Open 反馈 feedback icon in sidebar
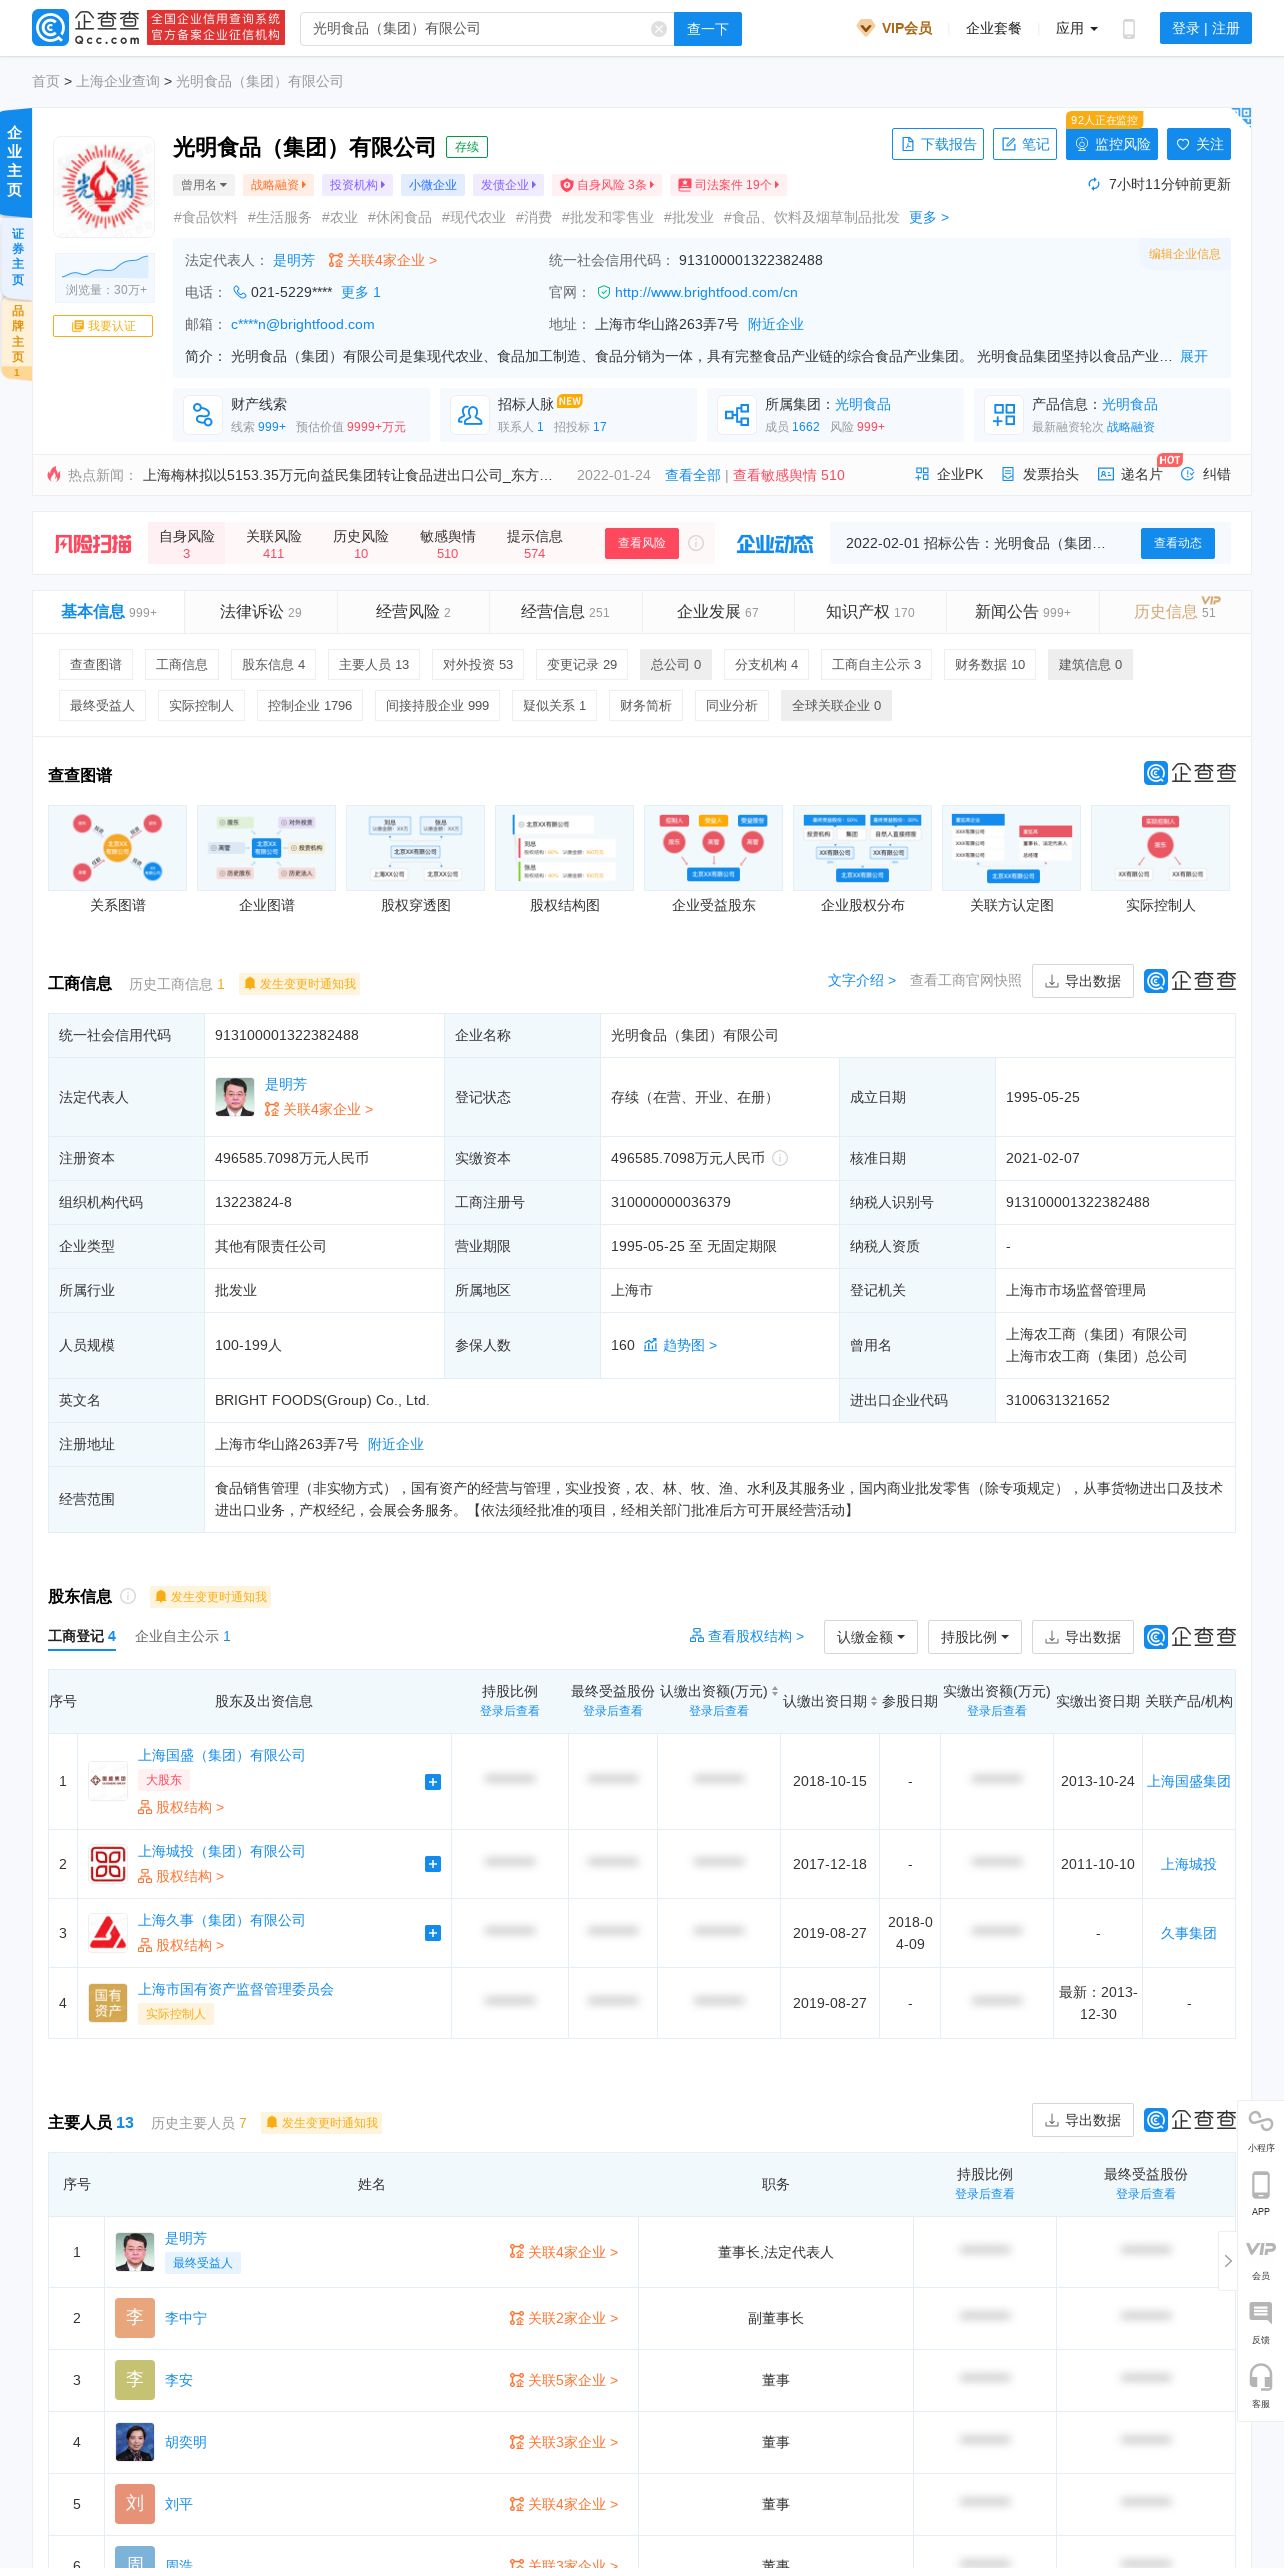 coord(1260,2322)
